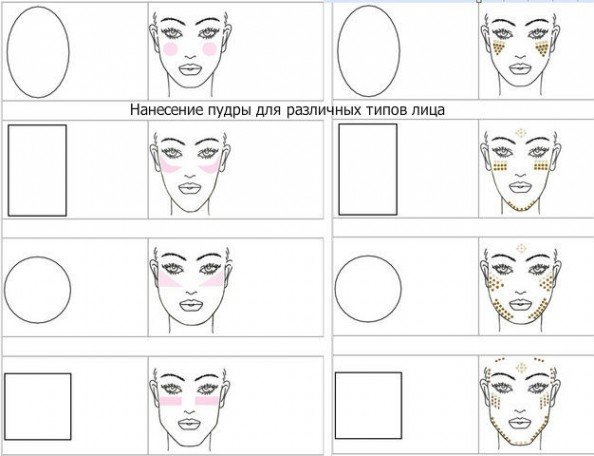Click the oval shape in the powder column
The height and width of the screenshot is (456, 594).
coord(369,51)
